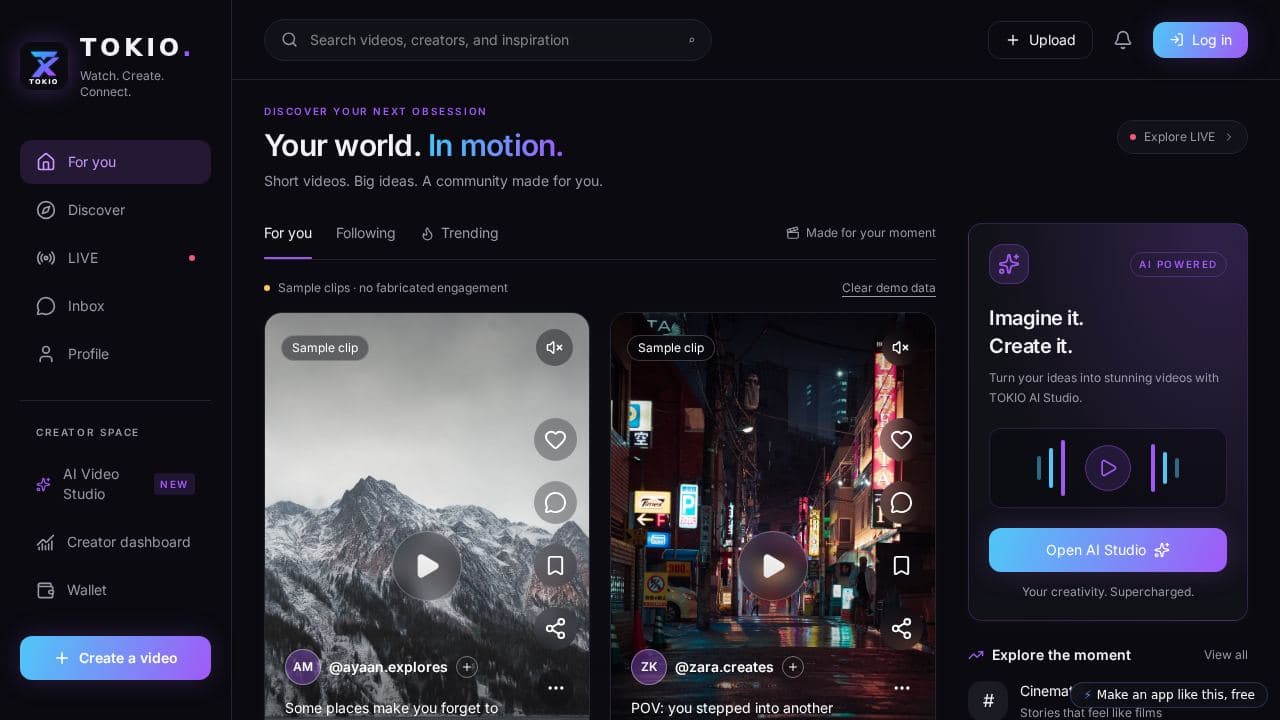This screenshot has height=720, width=1280.
Task: Play the AI Studio audio preview
Action: point(1108,468)
